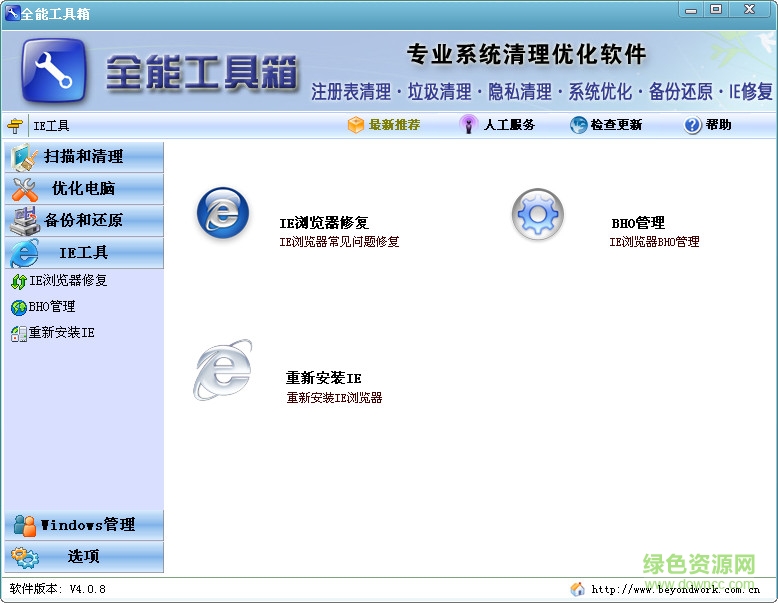The height and width of the screenshot is (603, 778).
Task: Click the crossed tools icon on 优化电脑
Action: tap(24, 189)
